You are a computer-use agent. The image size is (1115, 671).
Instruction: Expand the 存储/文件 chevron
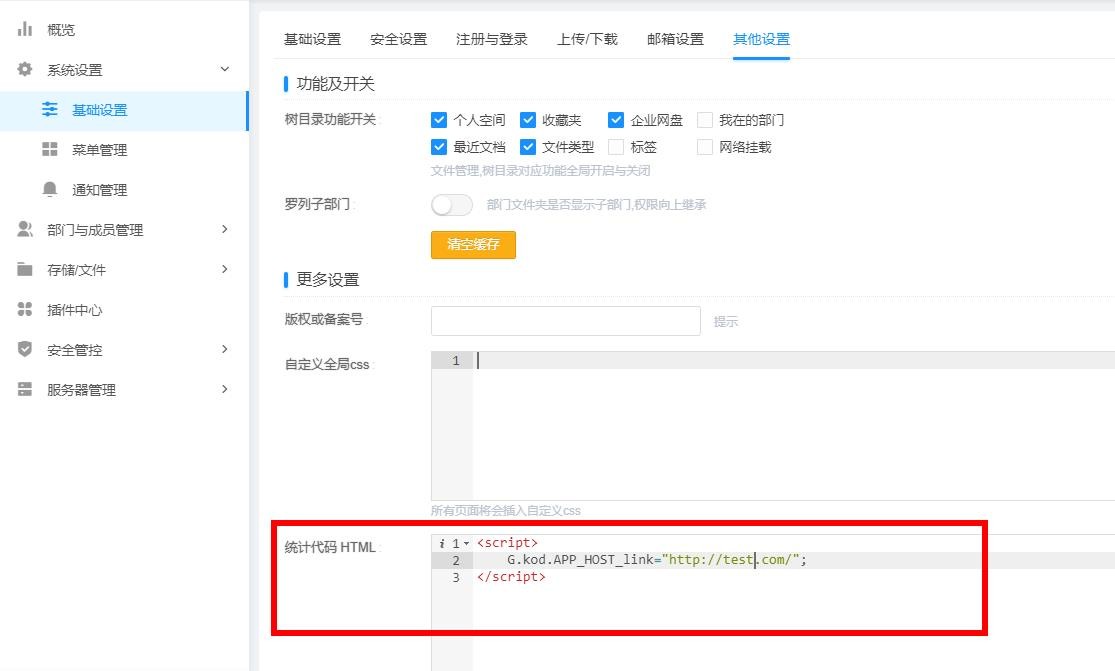225,269
